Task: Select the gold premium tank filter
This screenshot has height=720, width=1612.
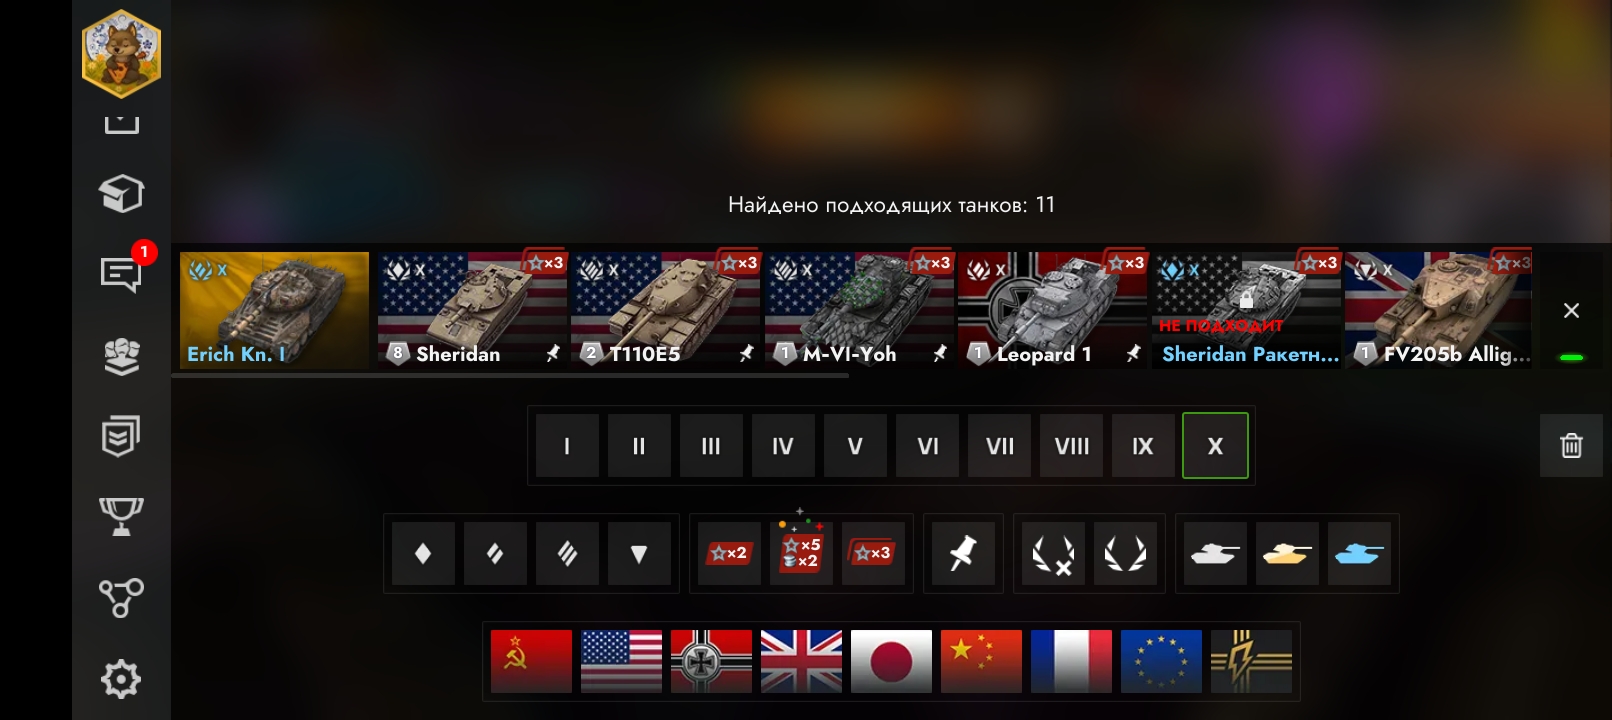Action: click(1287, 553)
